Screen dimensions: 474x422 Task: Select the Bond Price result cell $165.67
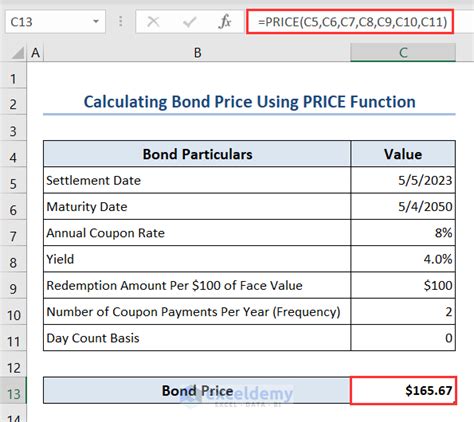pyautogui.click(x=403, y=390)
